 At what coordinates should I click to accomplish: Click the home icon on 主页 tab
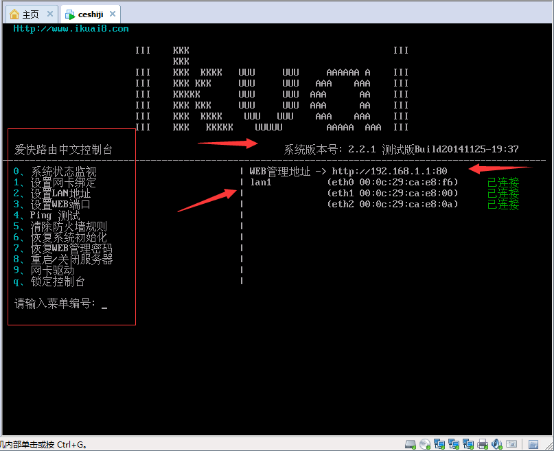click(14, 14)
